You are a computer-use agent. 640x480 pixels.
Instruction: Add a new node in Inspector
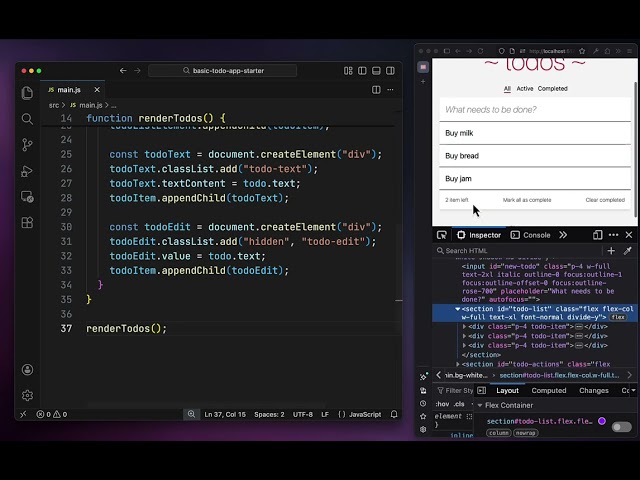point(611,251)
